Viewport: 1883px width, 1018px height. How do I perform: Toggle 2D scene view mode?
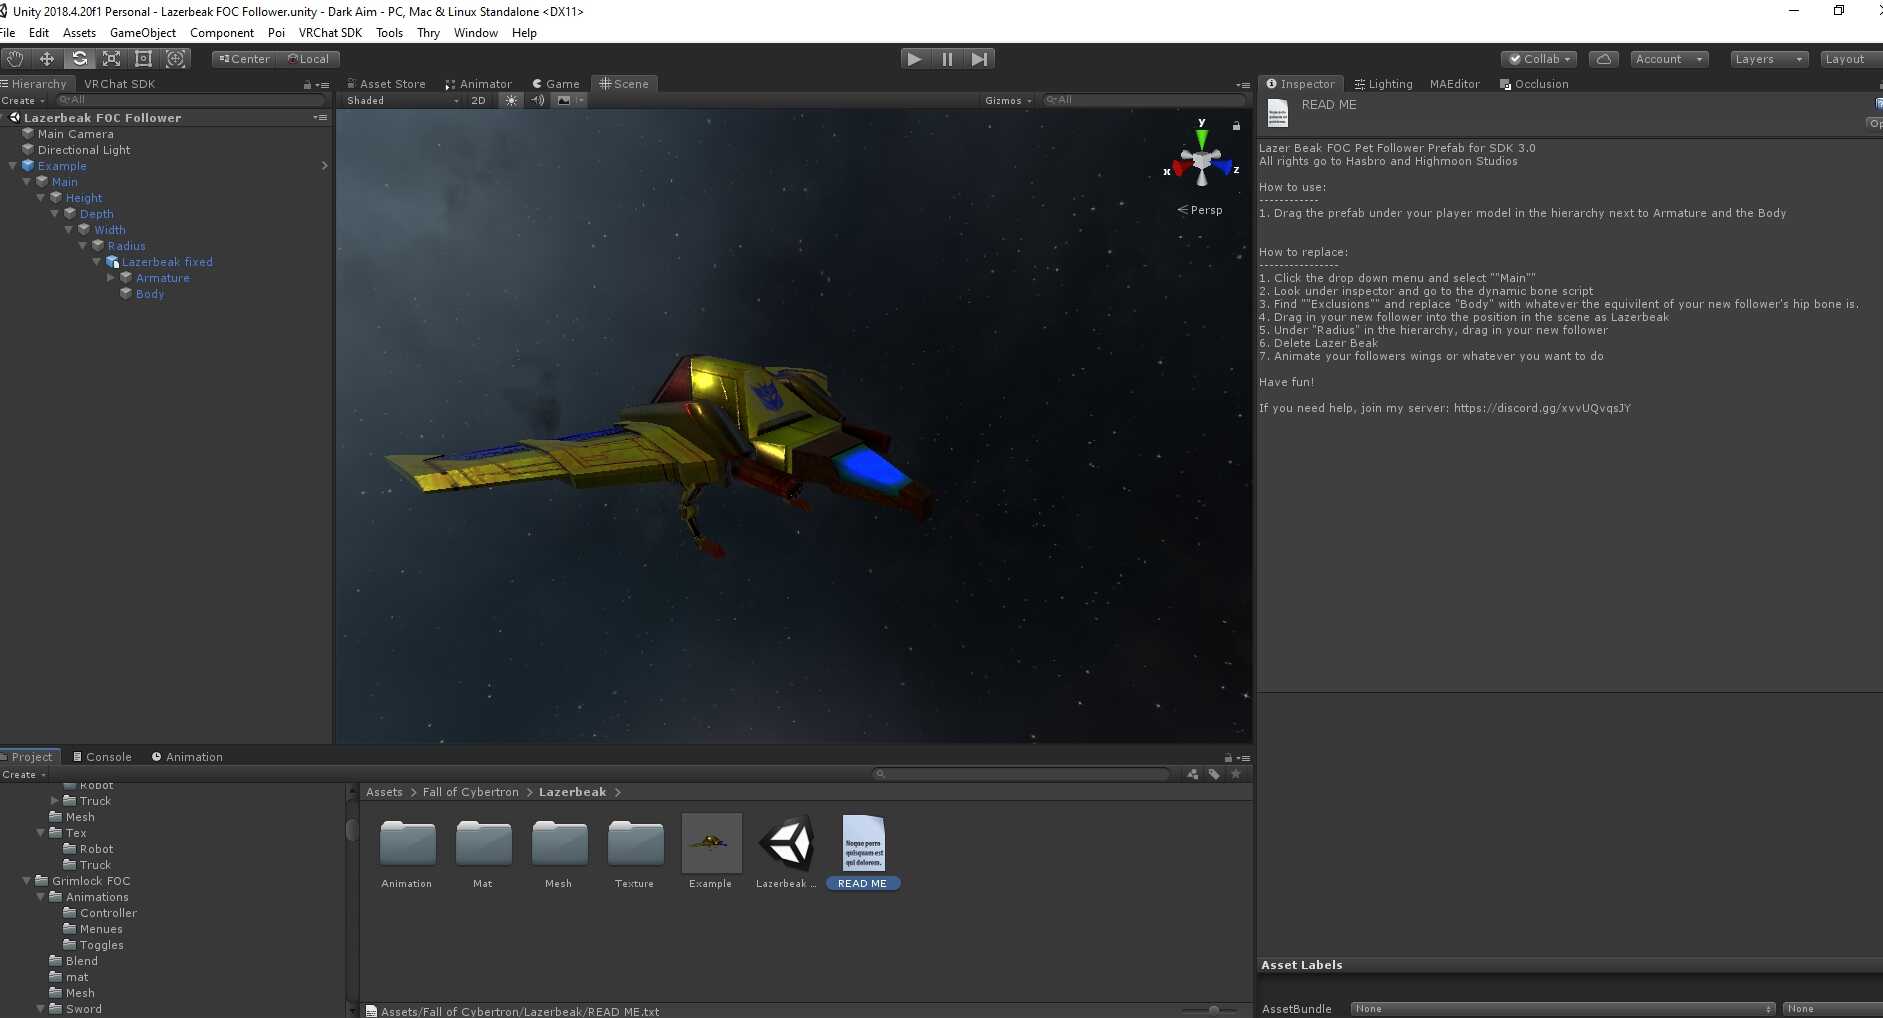[478, 100]
